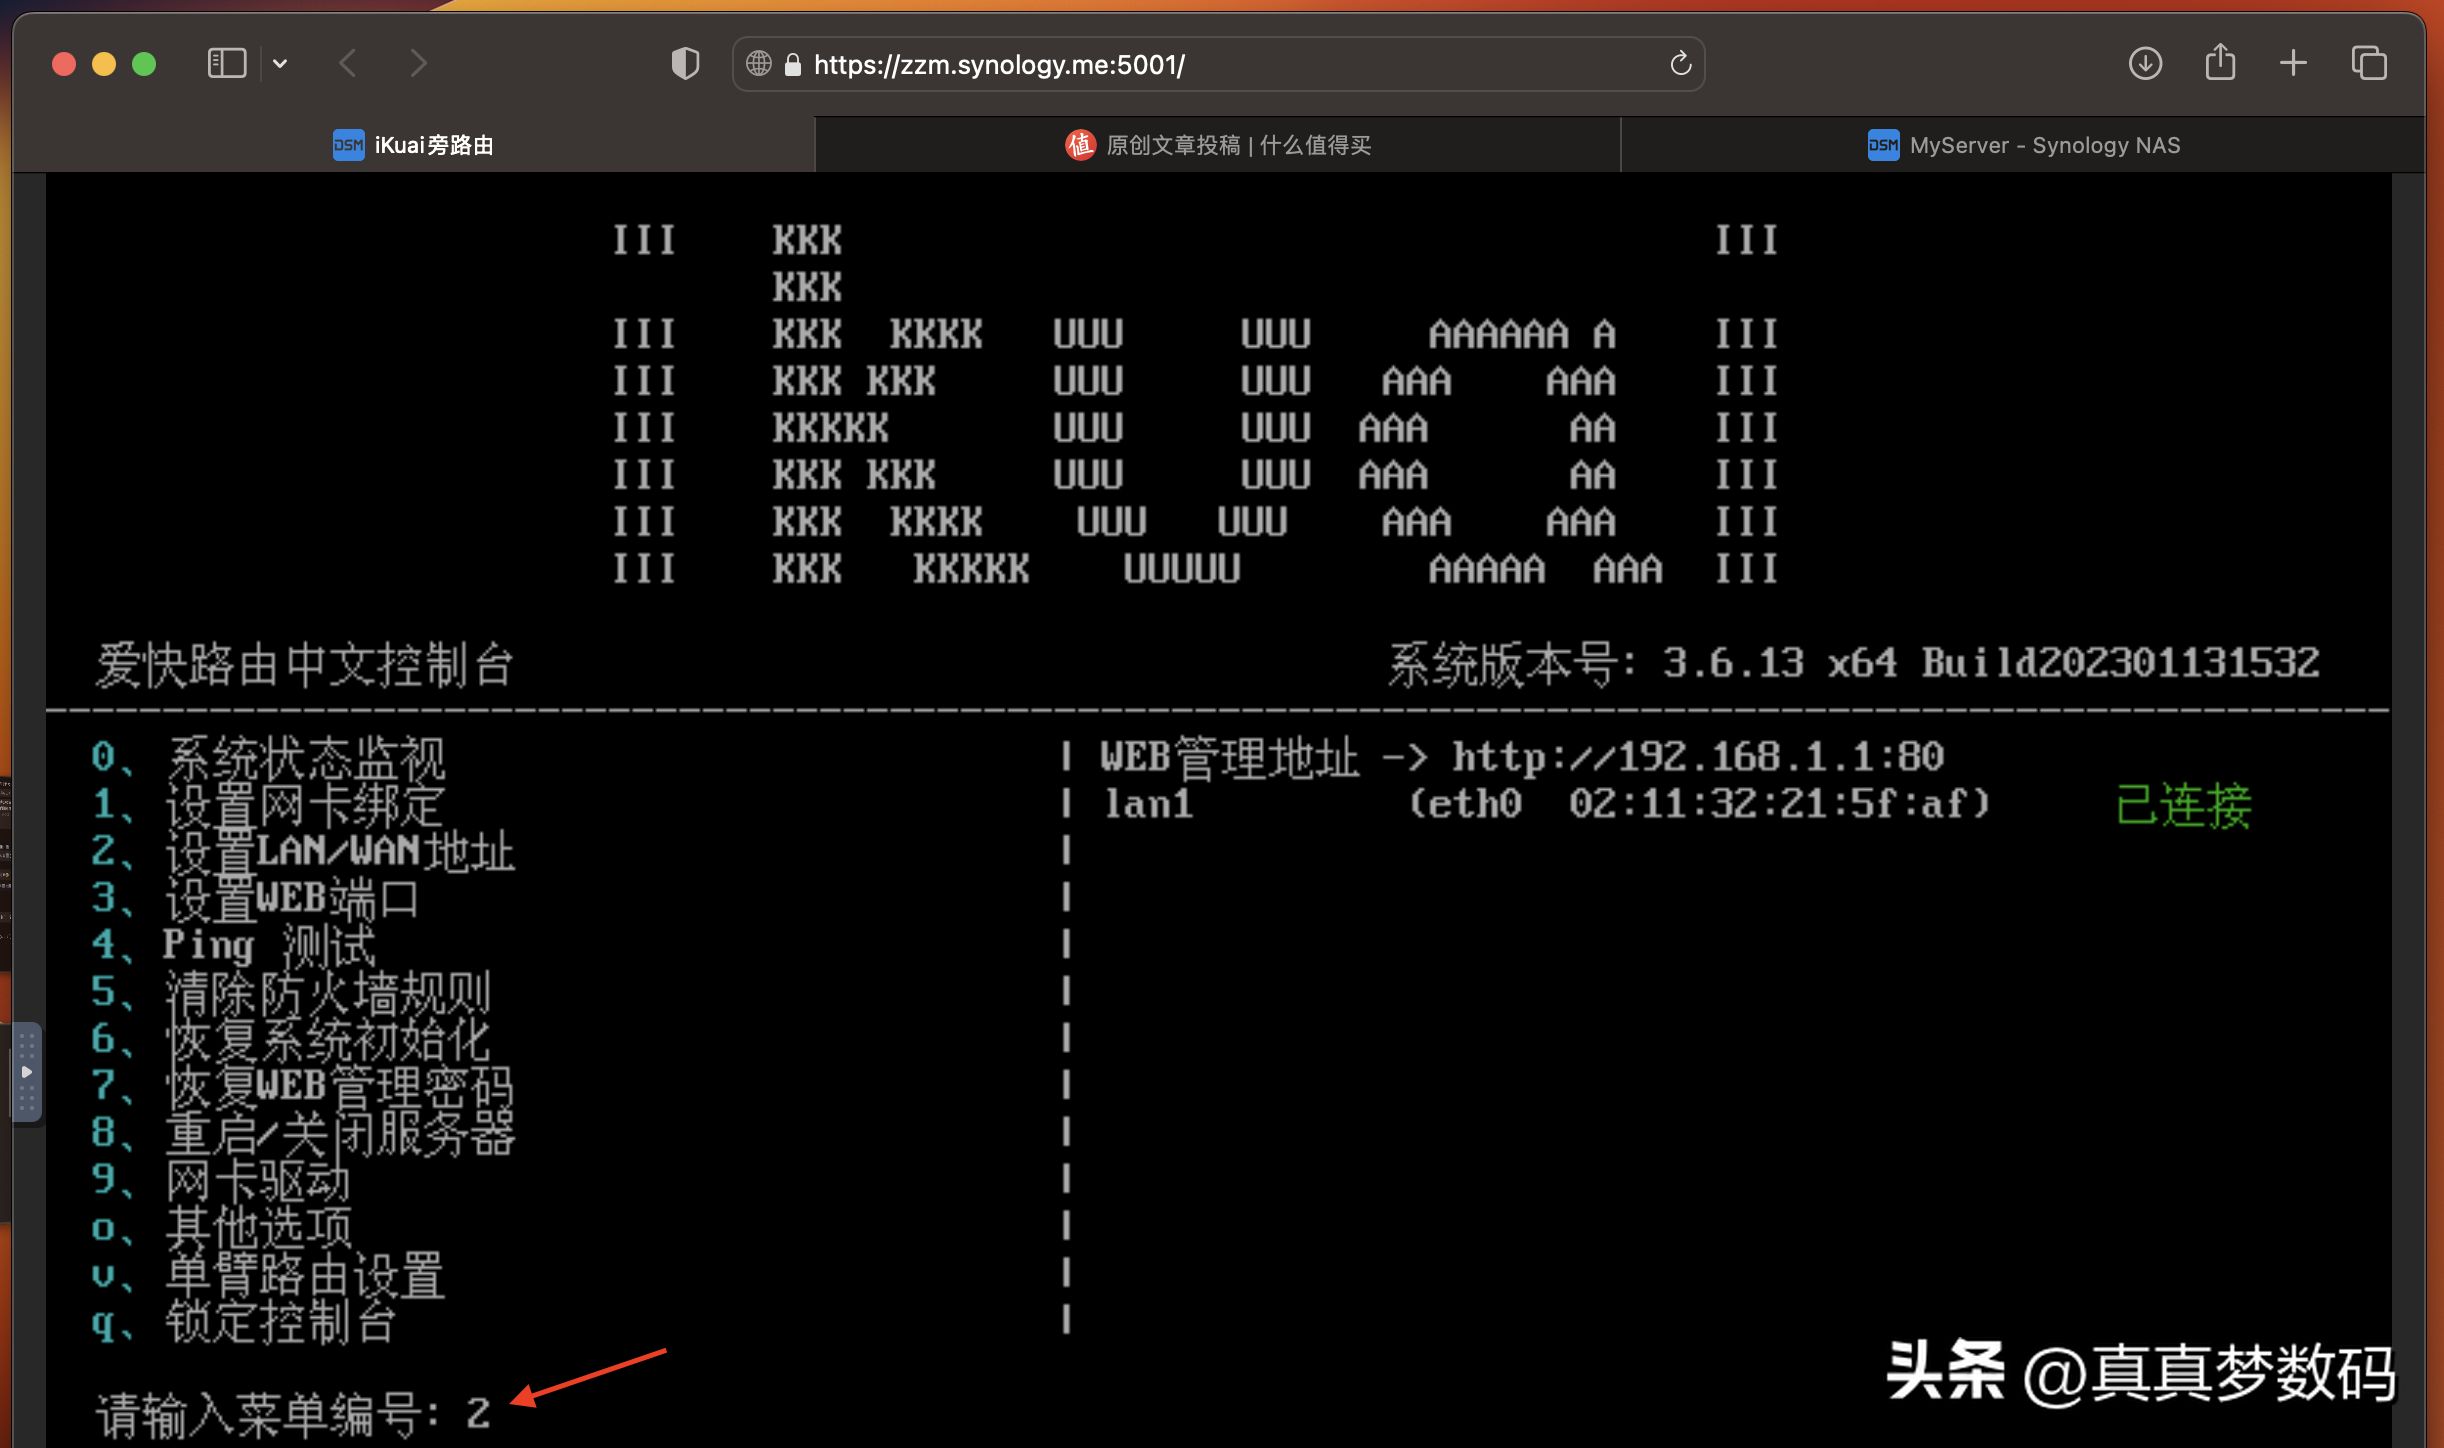Viewport: 2444px width, 1448px height.
Task: Click the yellow minimize window button
Action: click(x=104, y=64)
